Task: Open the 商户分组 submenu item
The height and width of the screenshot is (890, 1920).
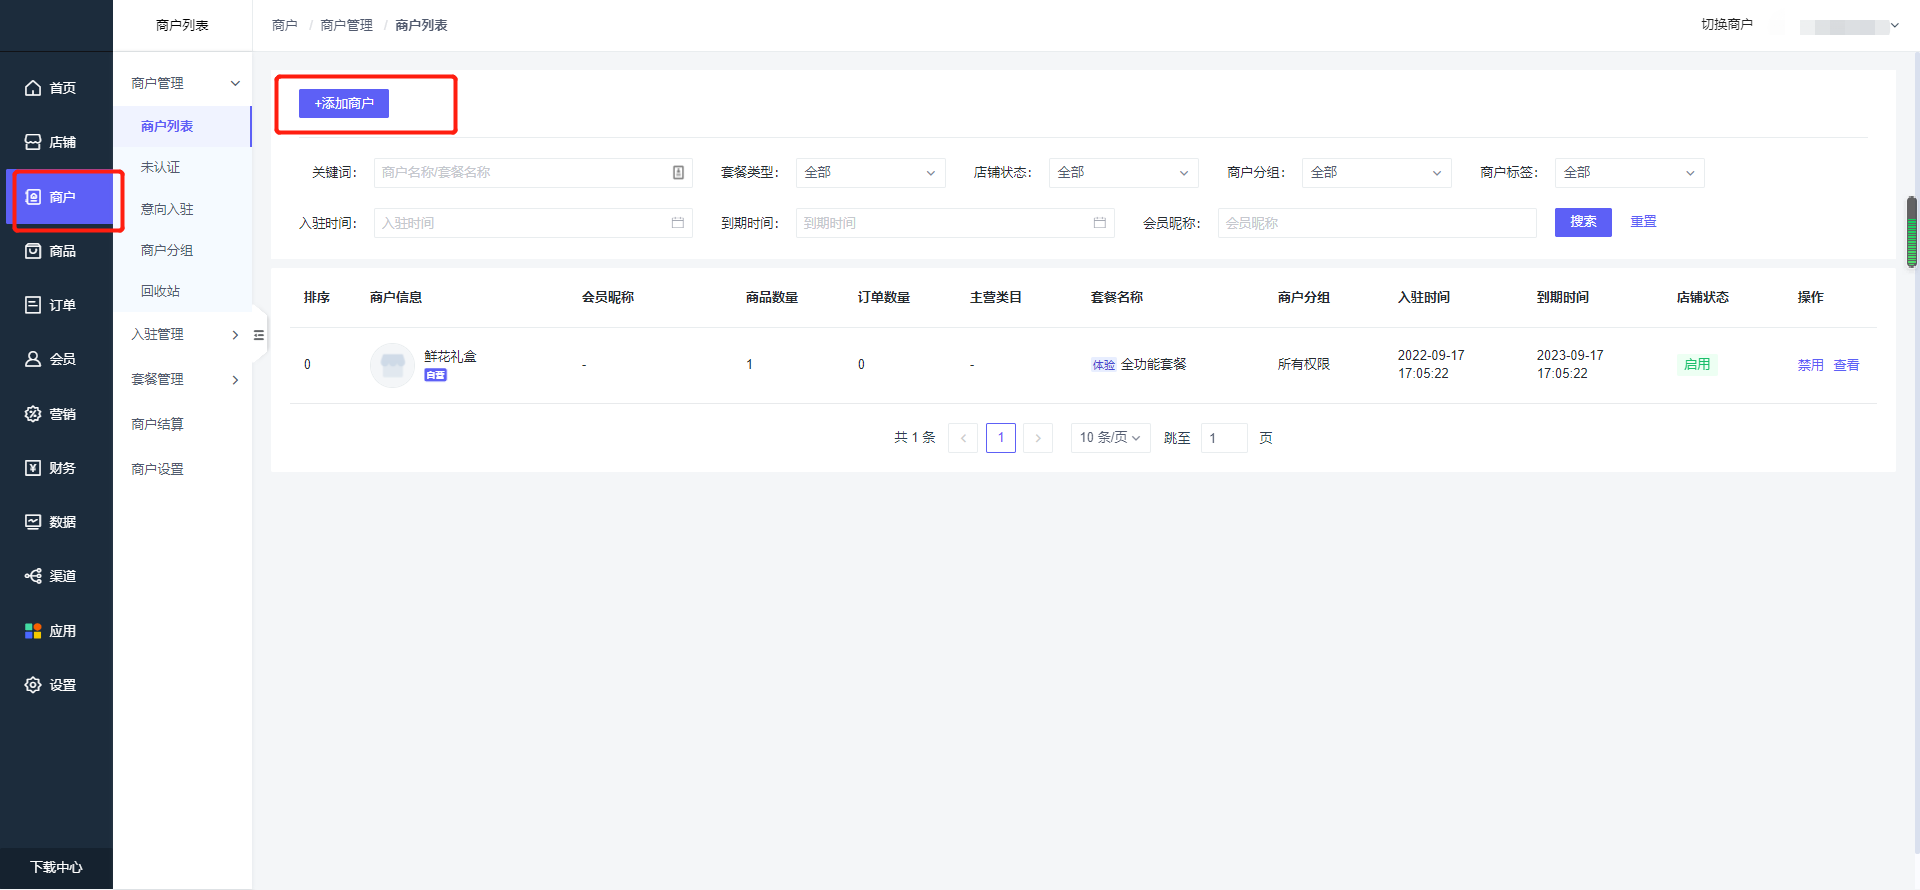Action: (167, 250)
